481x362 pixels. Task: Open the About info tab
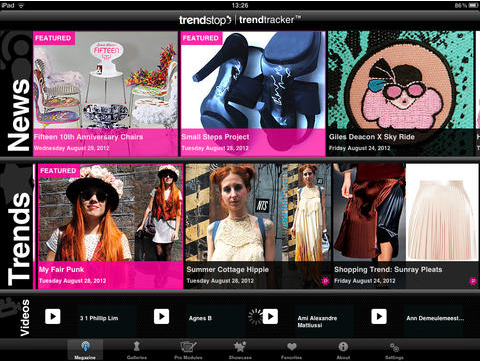tap(343, 350)
